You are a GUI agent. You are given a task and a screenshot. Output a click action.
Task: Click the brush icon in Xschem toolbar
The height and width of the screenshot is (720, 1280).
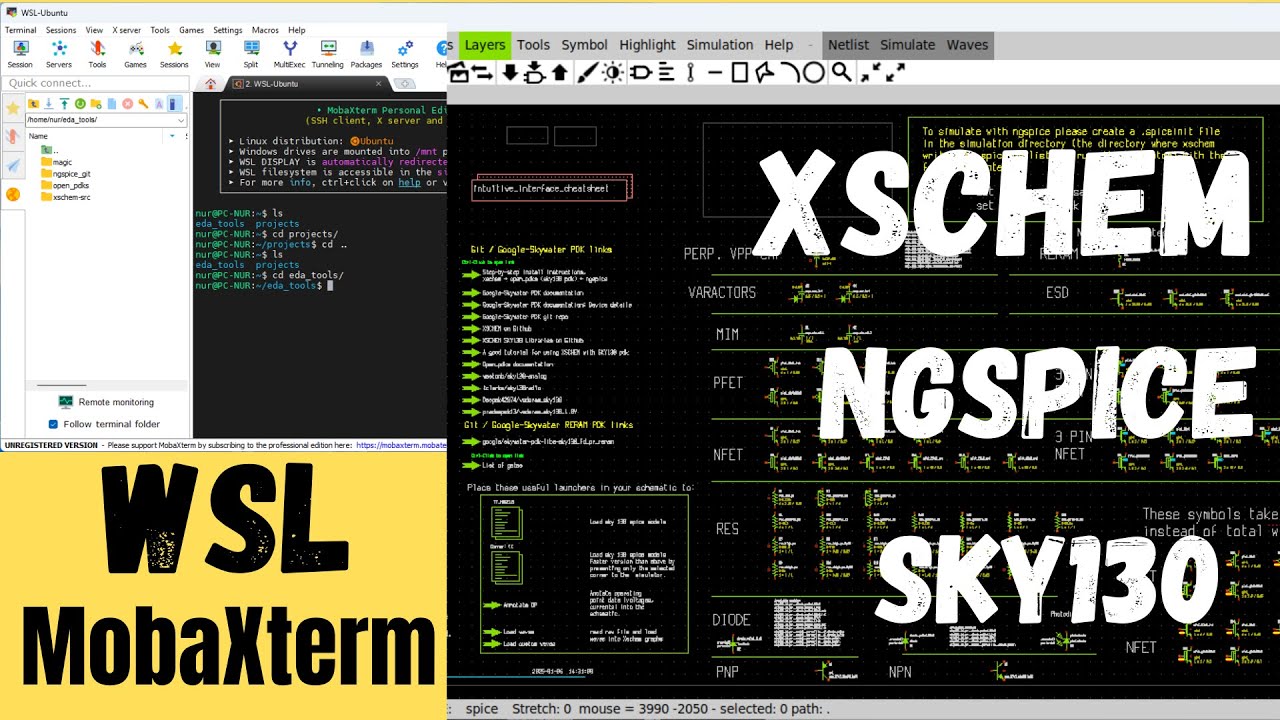[x=587, y=72]
